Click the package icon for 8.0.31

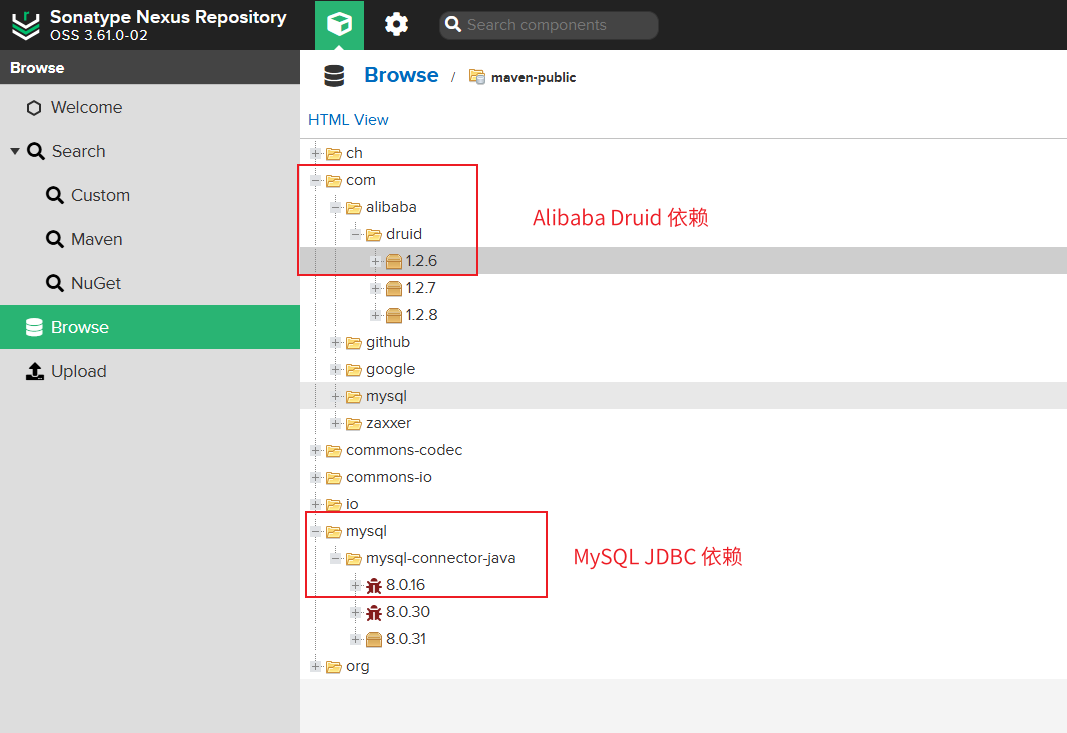(374, 639)
